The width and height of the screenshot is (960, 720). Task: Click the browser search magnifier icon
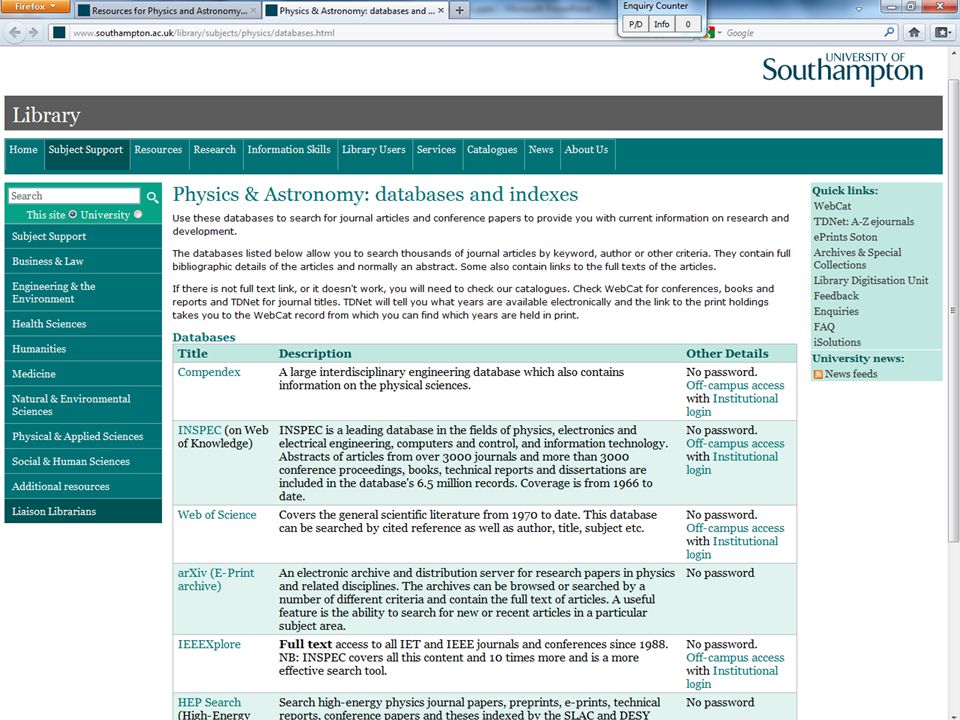coord(889,32)
